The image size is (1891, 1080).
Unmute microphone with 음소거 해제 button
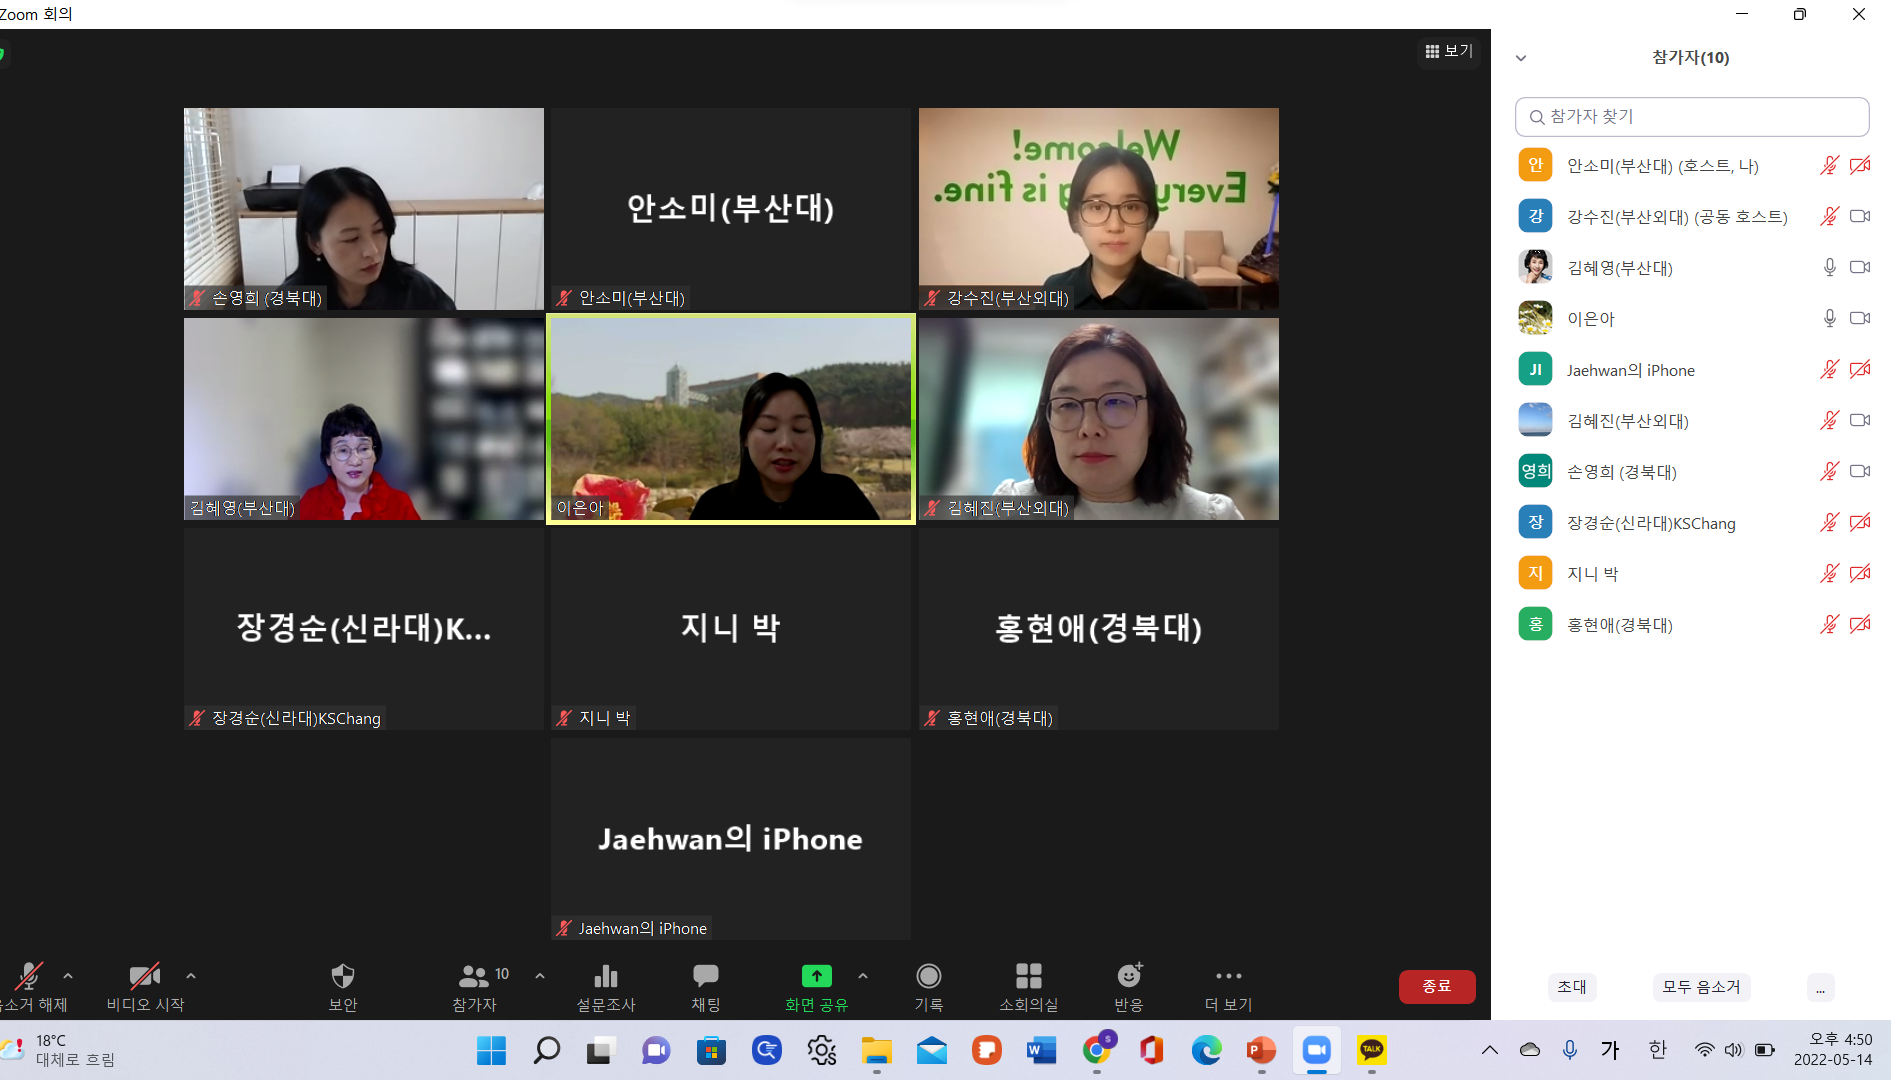pyautogui.click(x=28, y=977)
